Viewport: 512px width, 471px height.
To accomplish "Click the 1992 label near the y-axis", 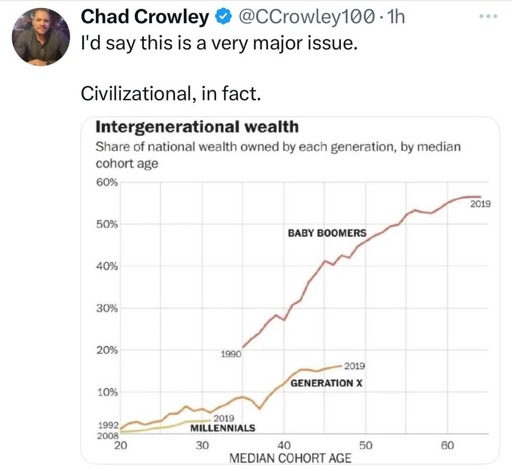I will (x=108, y=425).
